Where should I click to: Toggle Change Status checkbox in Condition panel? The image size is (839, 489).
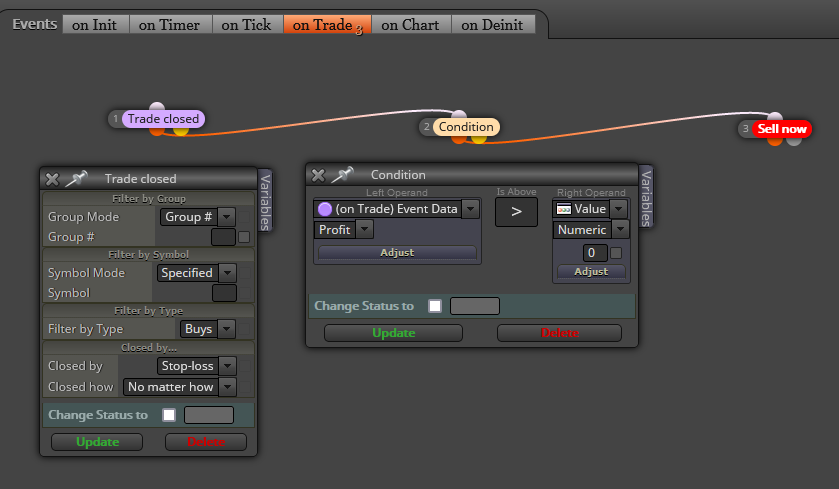435,306
